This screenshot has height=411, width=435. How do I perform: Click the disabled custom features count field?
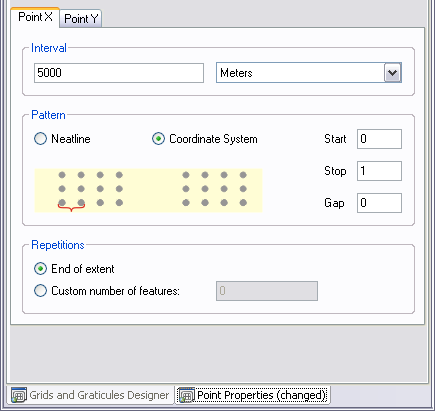pyautogui.click(x=267, y=291)
